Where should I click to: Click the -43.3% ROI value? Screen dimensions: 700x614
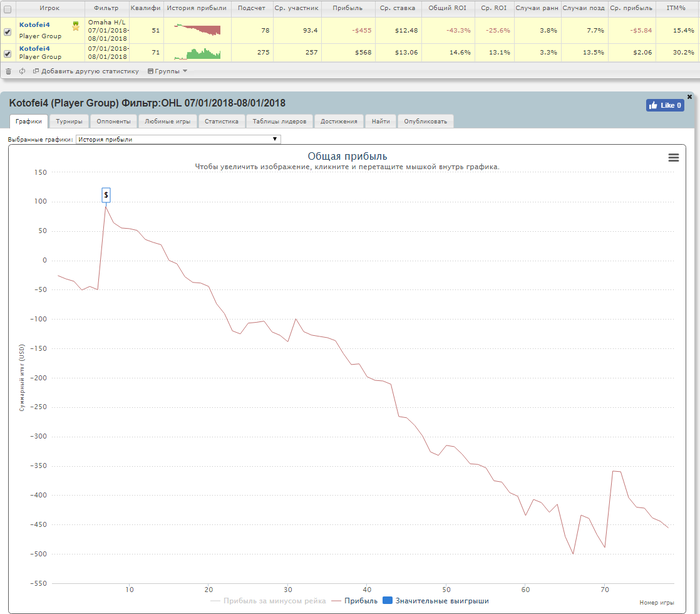(x=458, y=30)
